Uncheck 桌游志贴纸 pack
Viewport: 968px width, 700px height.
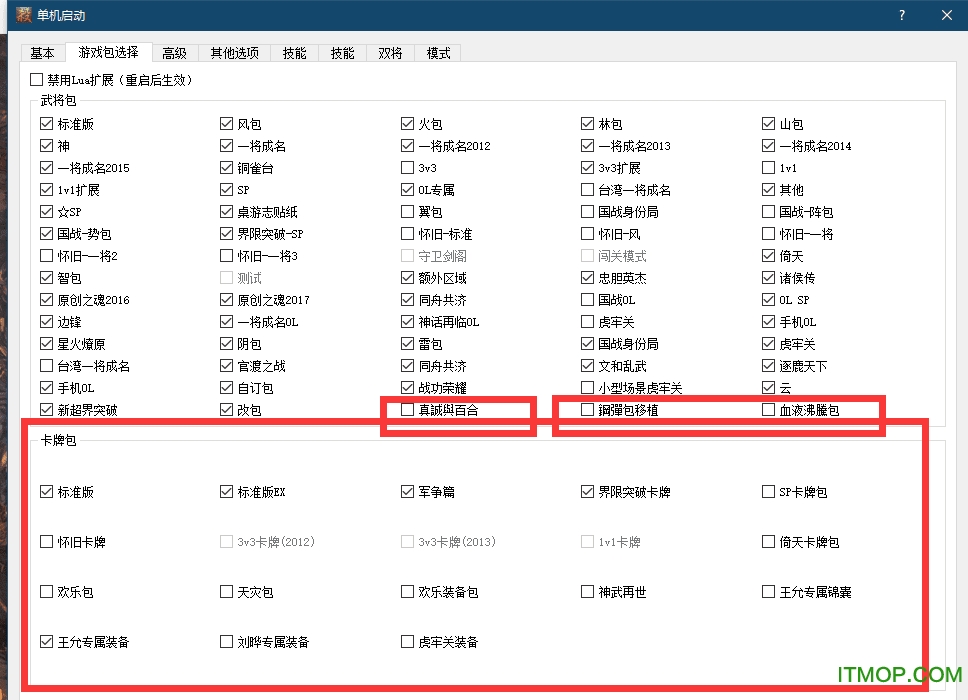click(227, 212)
